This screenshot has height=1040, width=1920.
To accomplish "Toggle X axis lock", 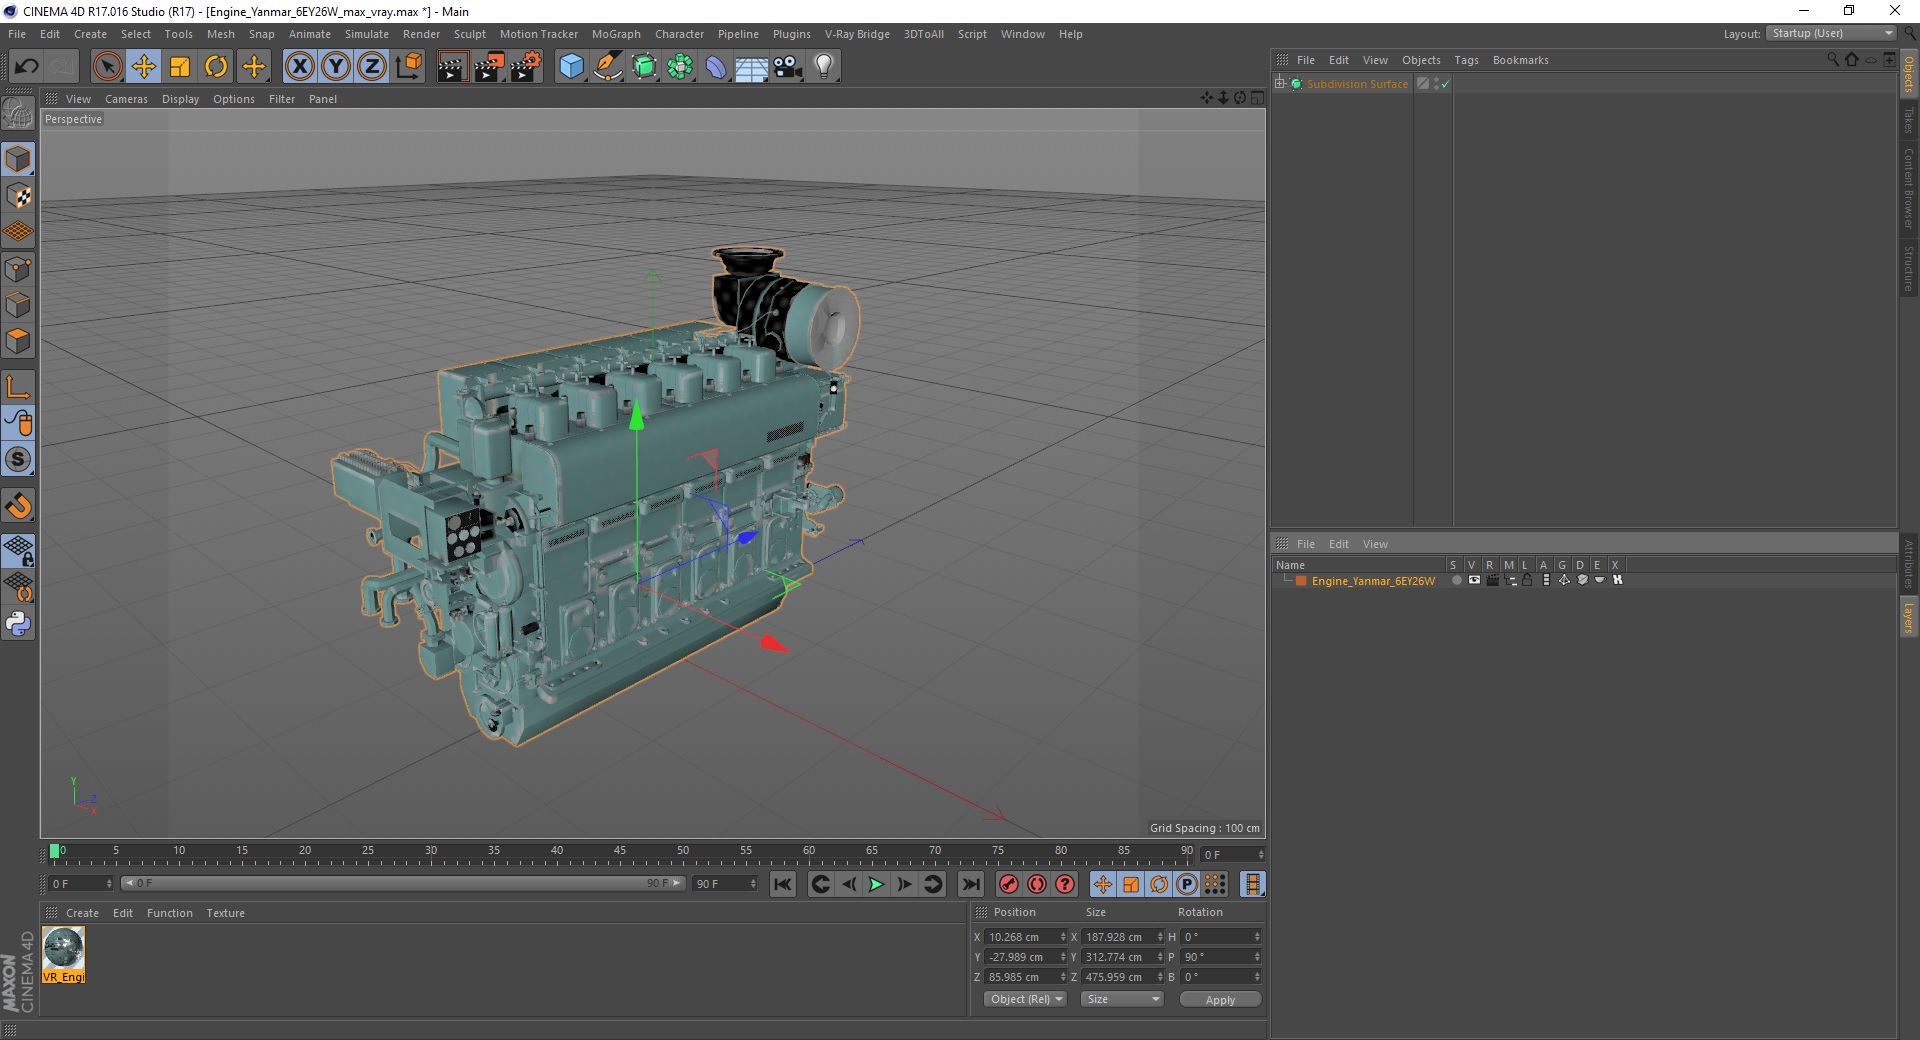I will pyautogui.click(x=299, y=67).
